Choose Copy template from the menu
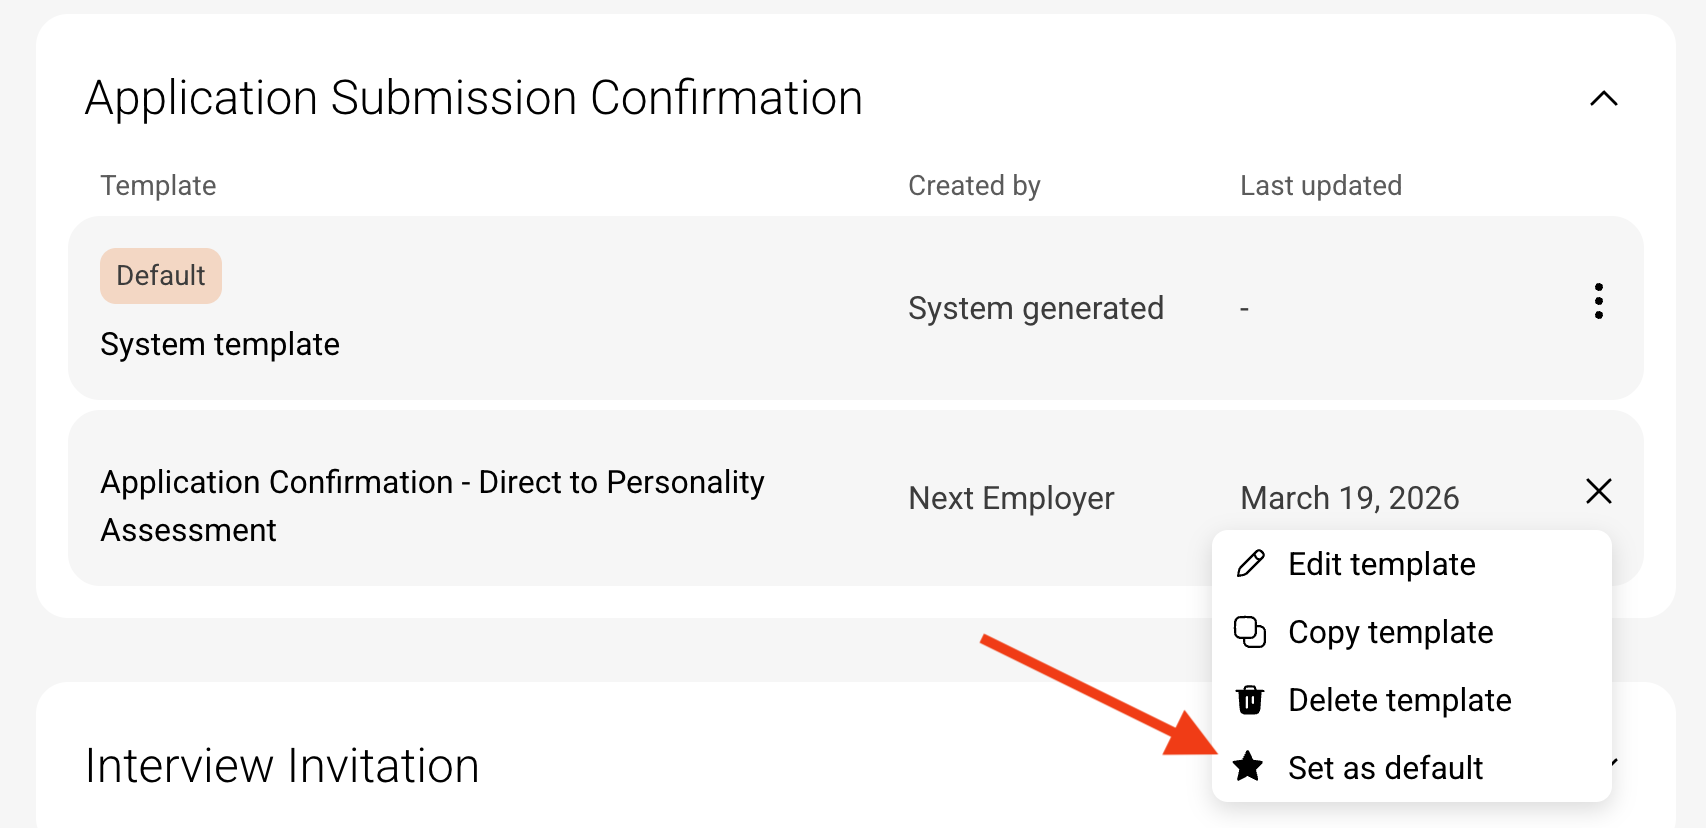The image size is (1706, 828). tap(1390, 632)
